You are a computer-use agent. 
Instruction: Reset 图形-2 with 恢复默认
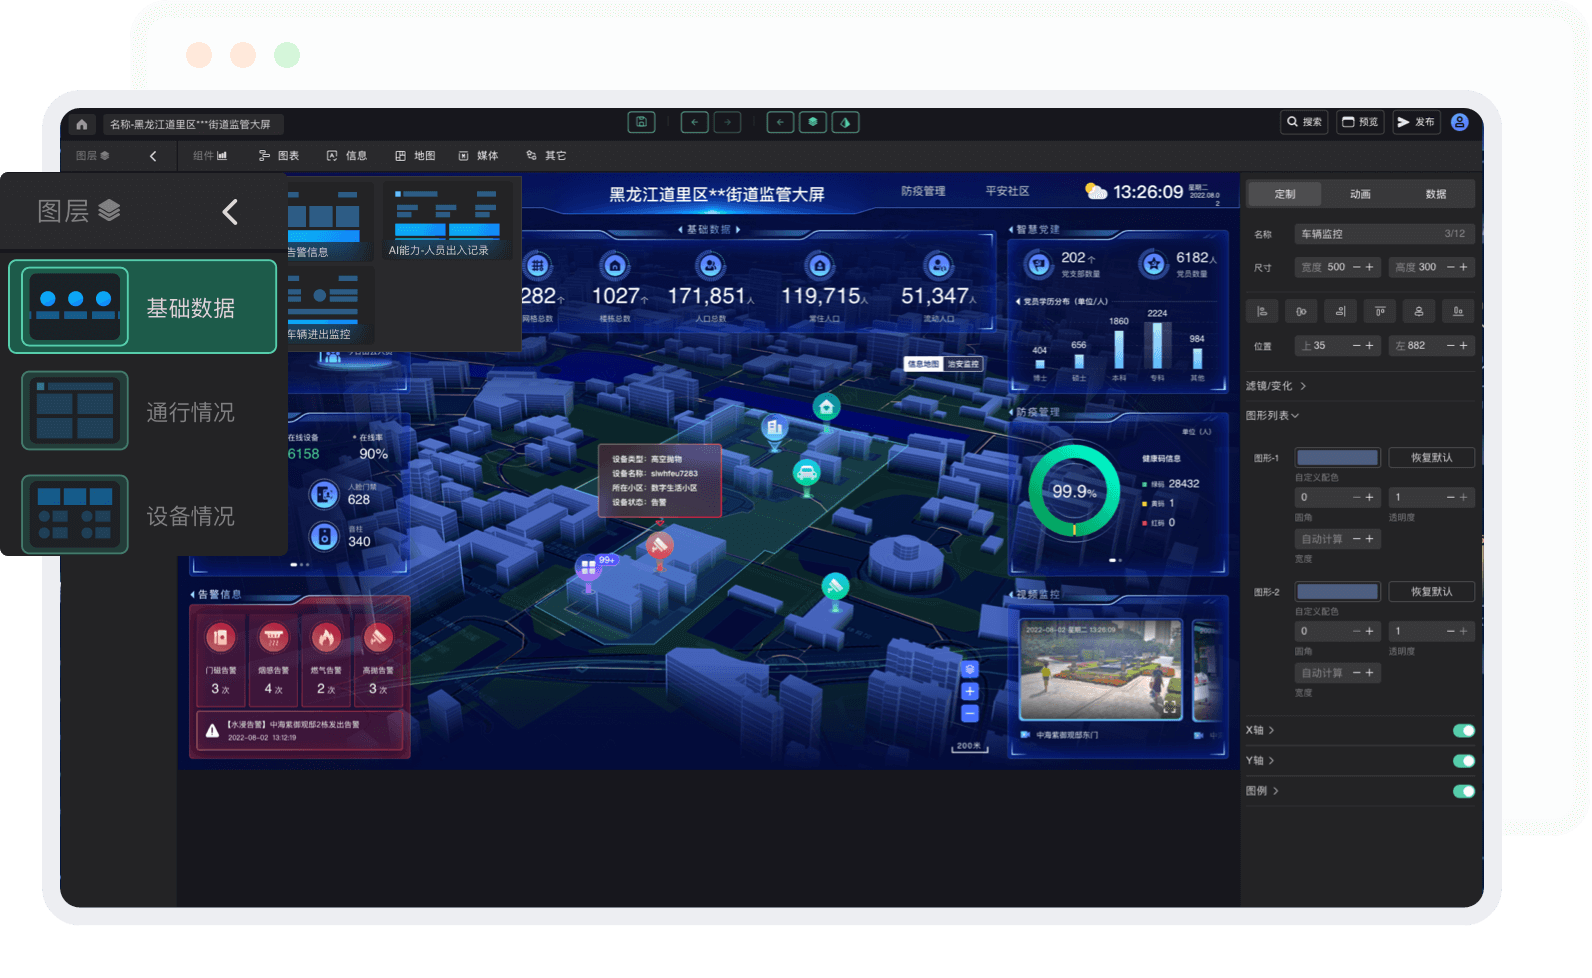click(x=1431, y=592)
